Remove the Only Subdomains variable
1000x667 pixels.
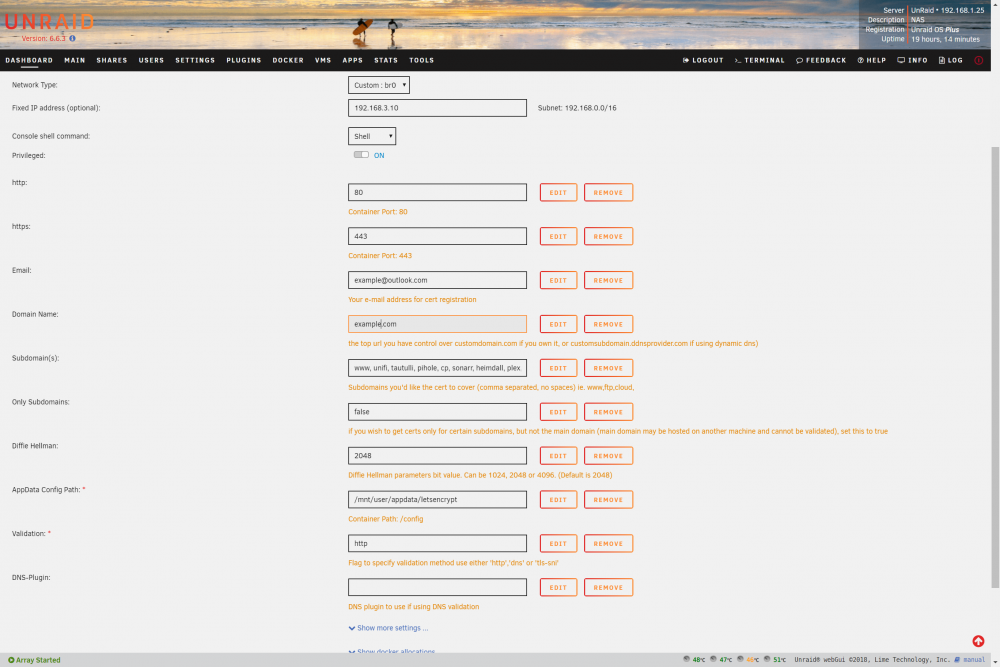coord(608,412)
